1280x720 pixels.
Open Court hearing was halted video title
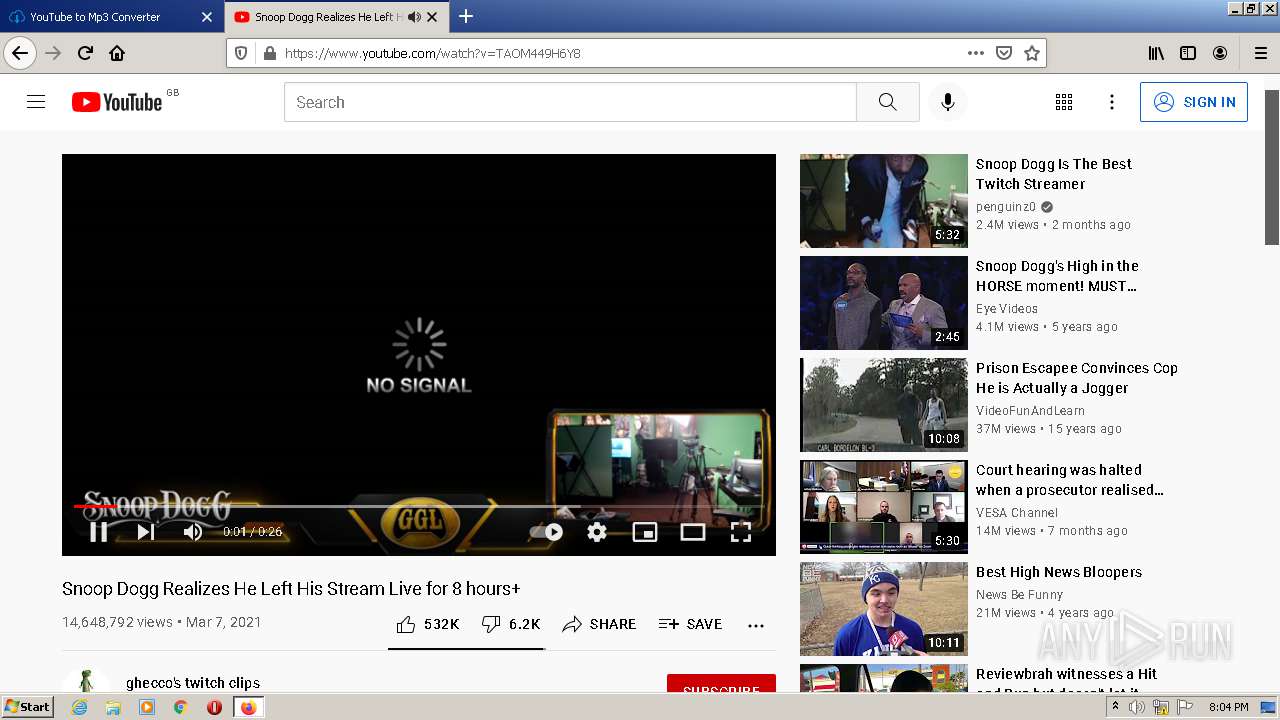(1070, 480)
